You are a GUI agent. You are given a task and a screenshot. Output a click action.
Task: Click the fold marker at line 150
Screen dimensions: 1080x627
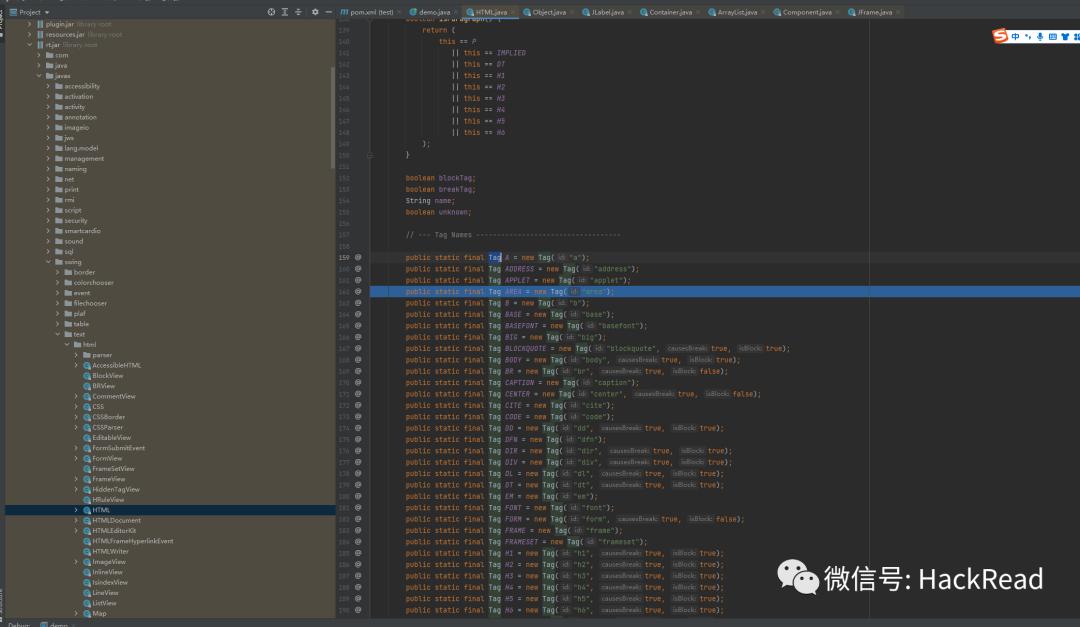370,155
